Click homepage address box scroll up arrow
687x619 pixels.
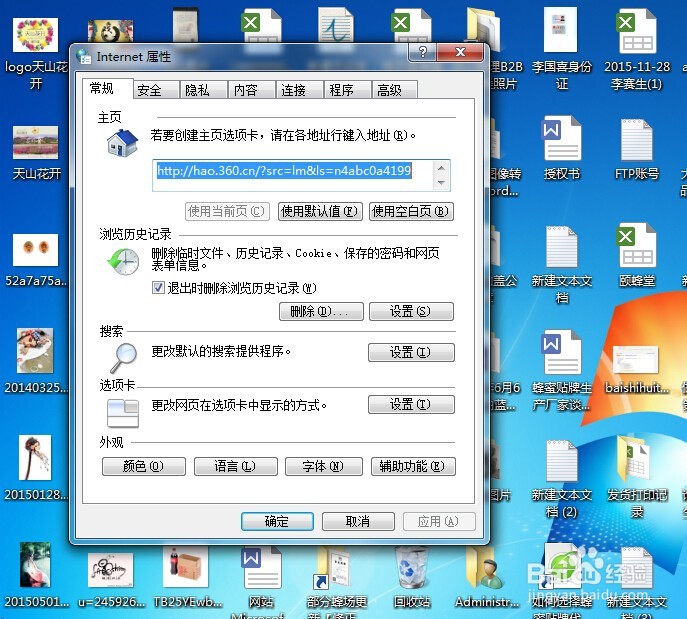click(x=441, y=168)
